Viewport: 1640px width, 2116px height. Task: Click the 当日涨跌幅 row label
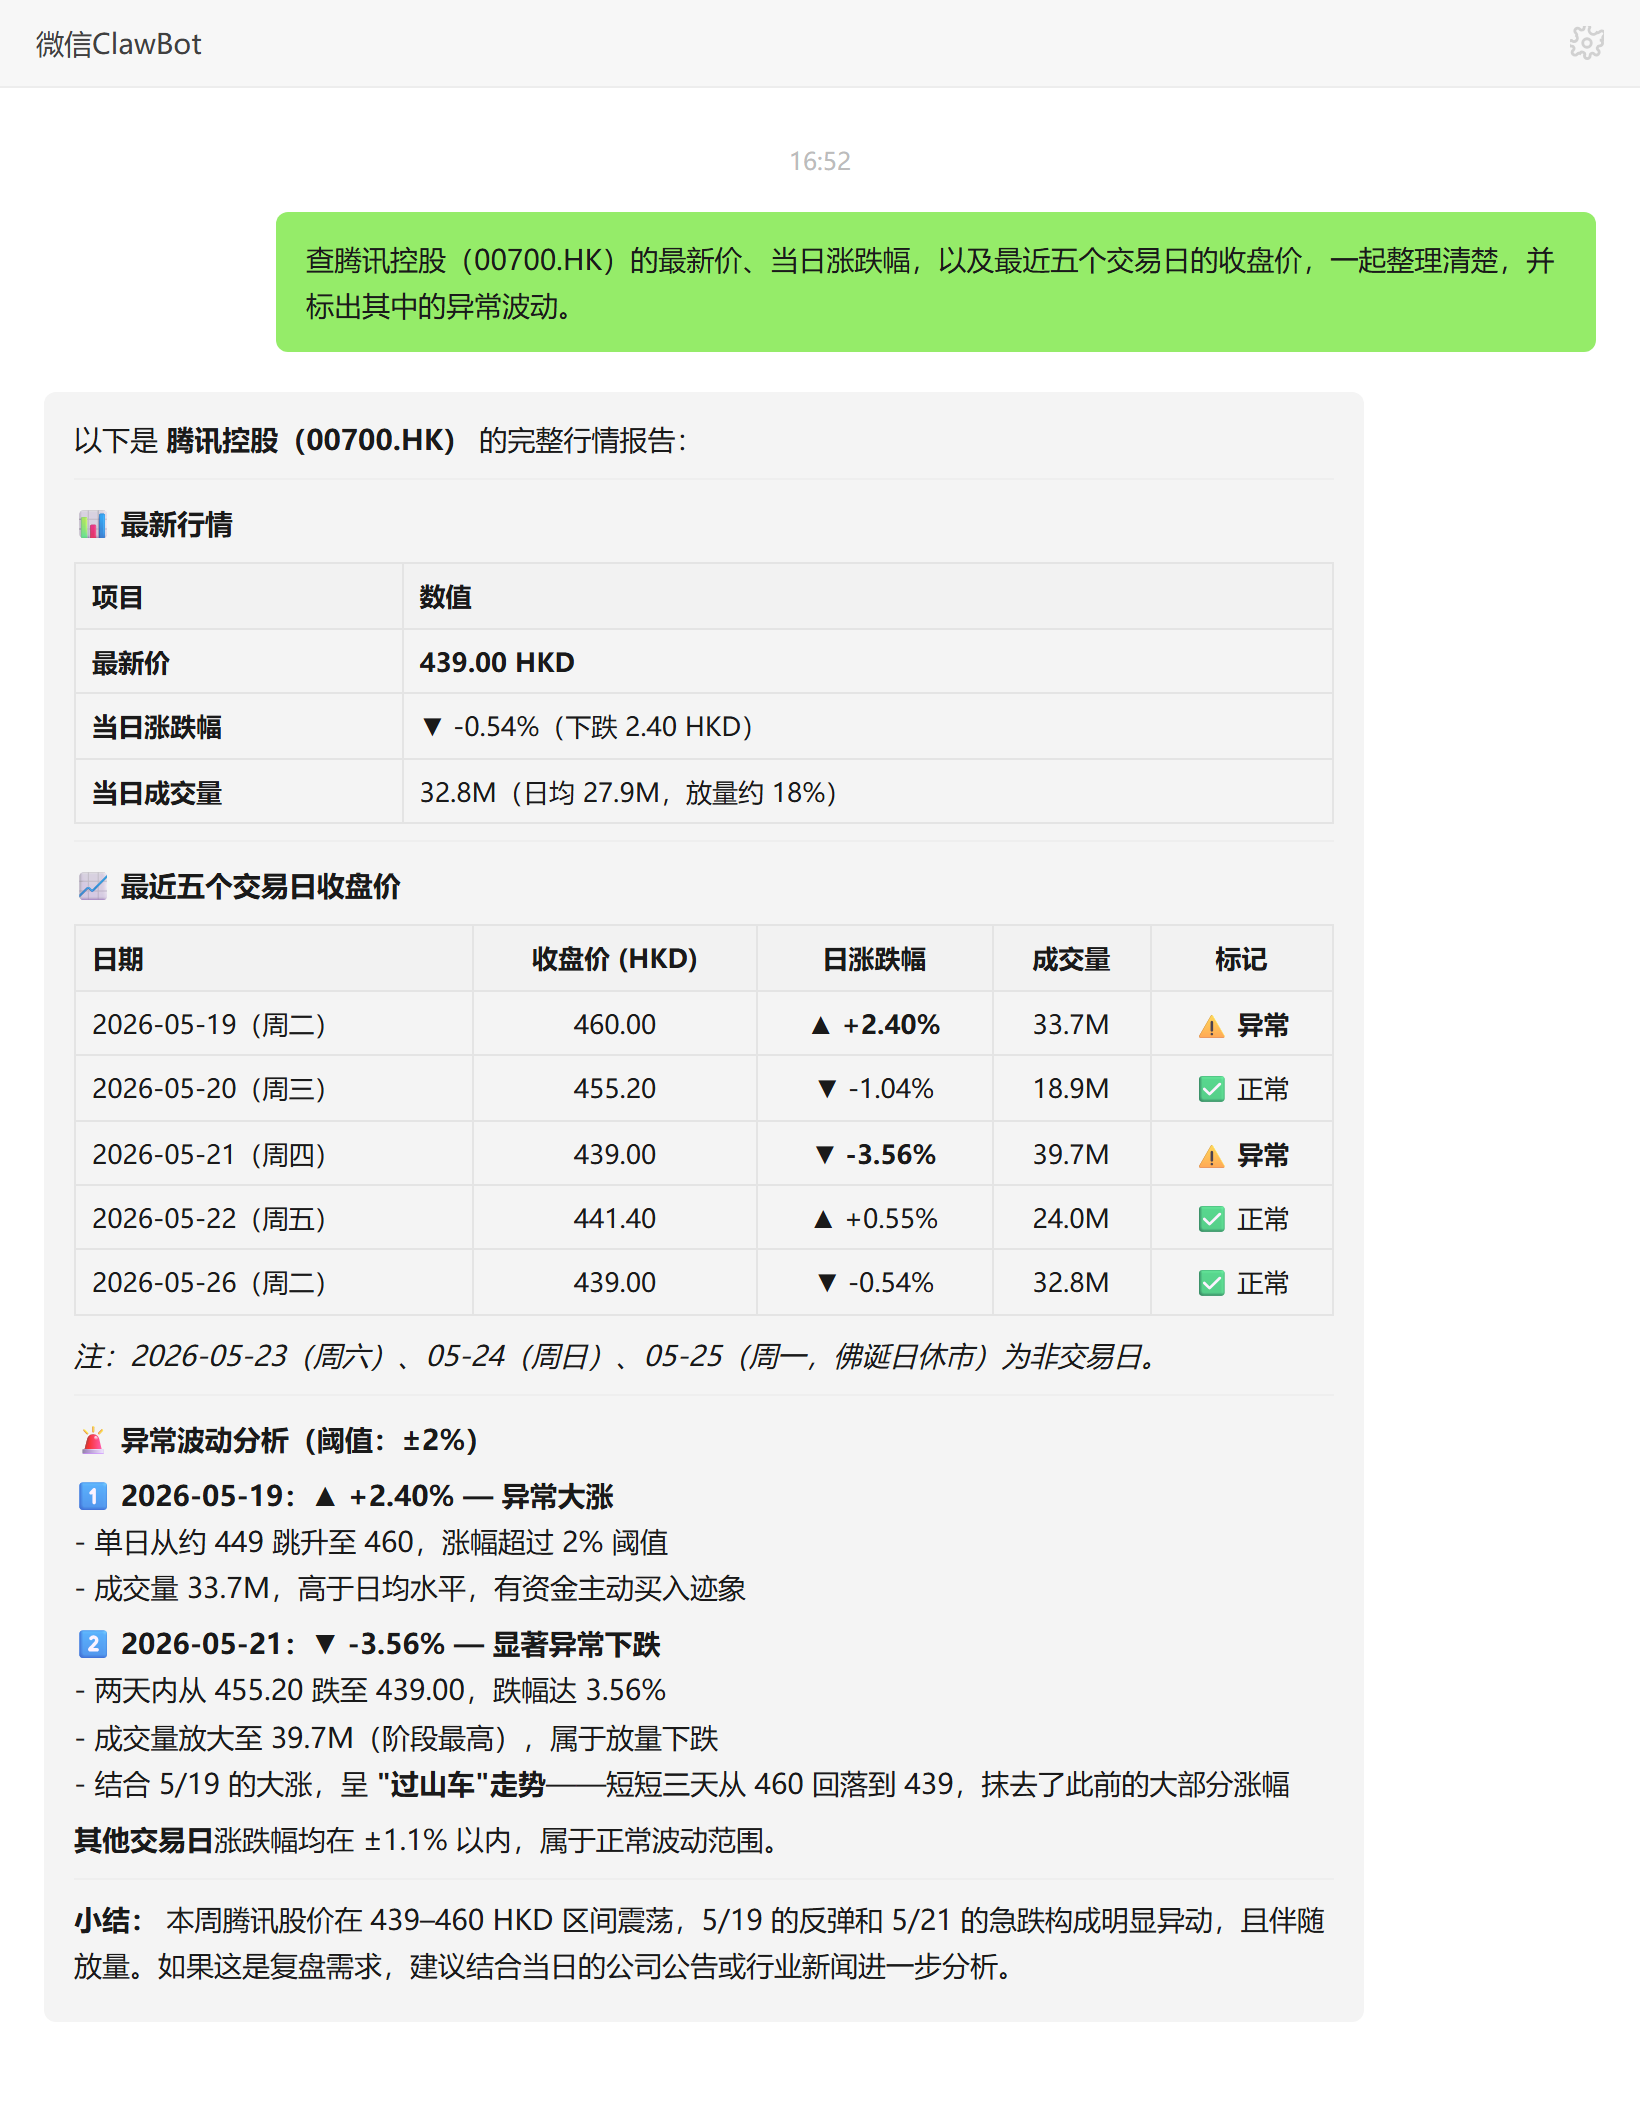156,727
